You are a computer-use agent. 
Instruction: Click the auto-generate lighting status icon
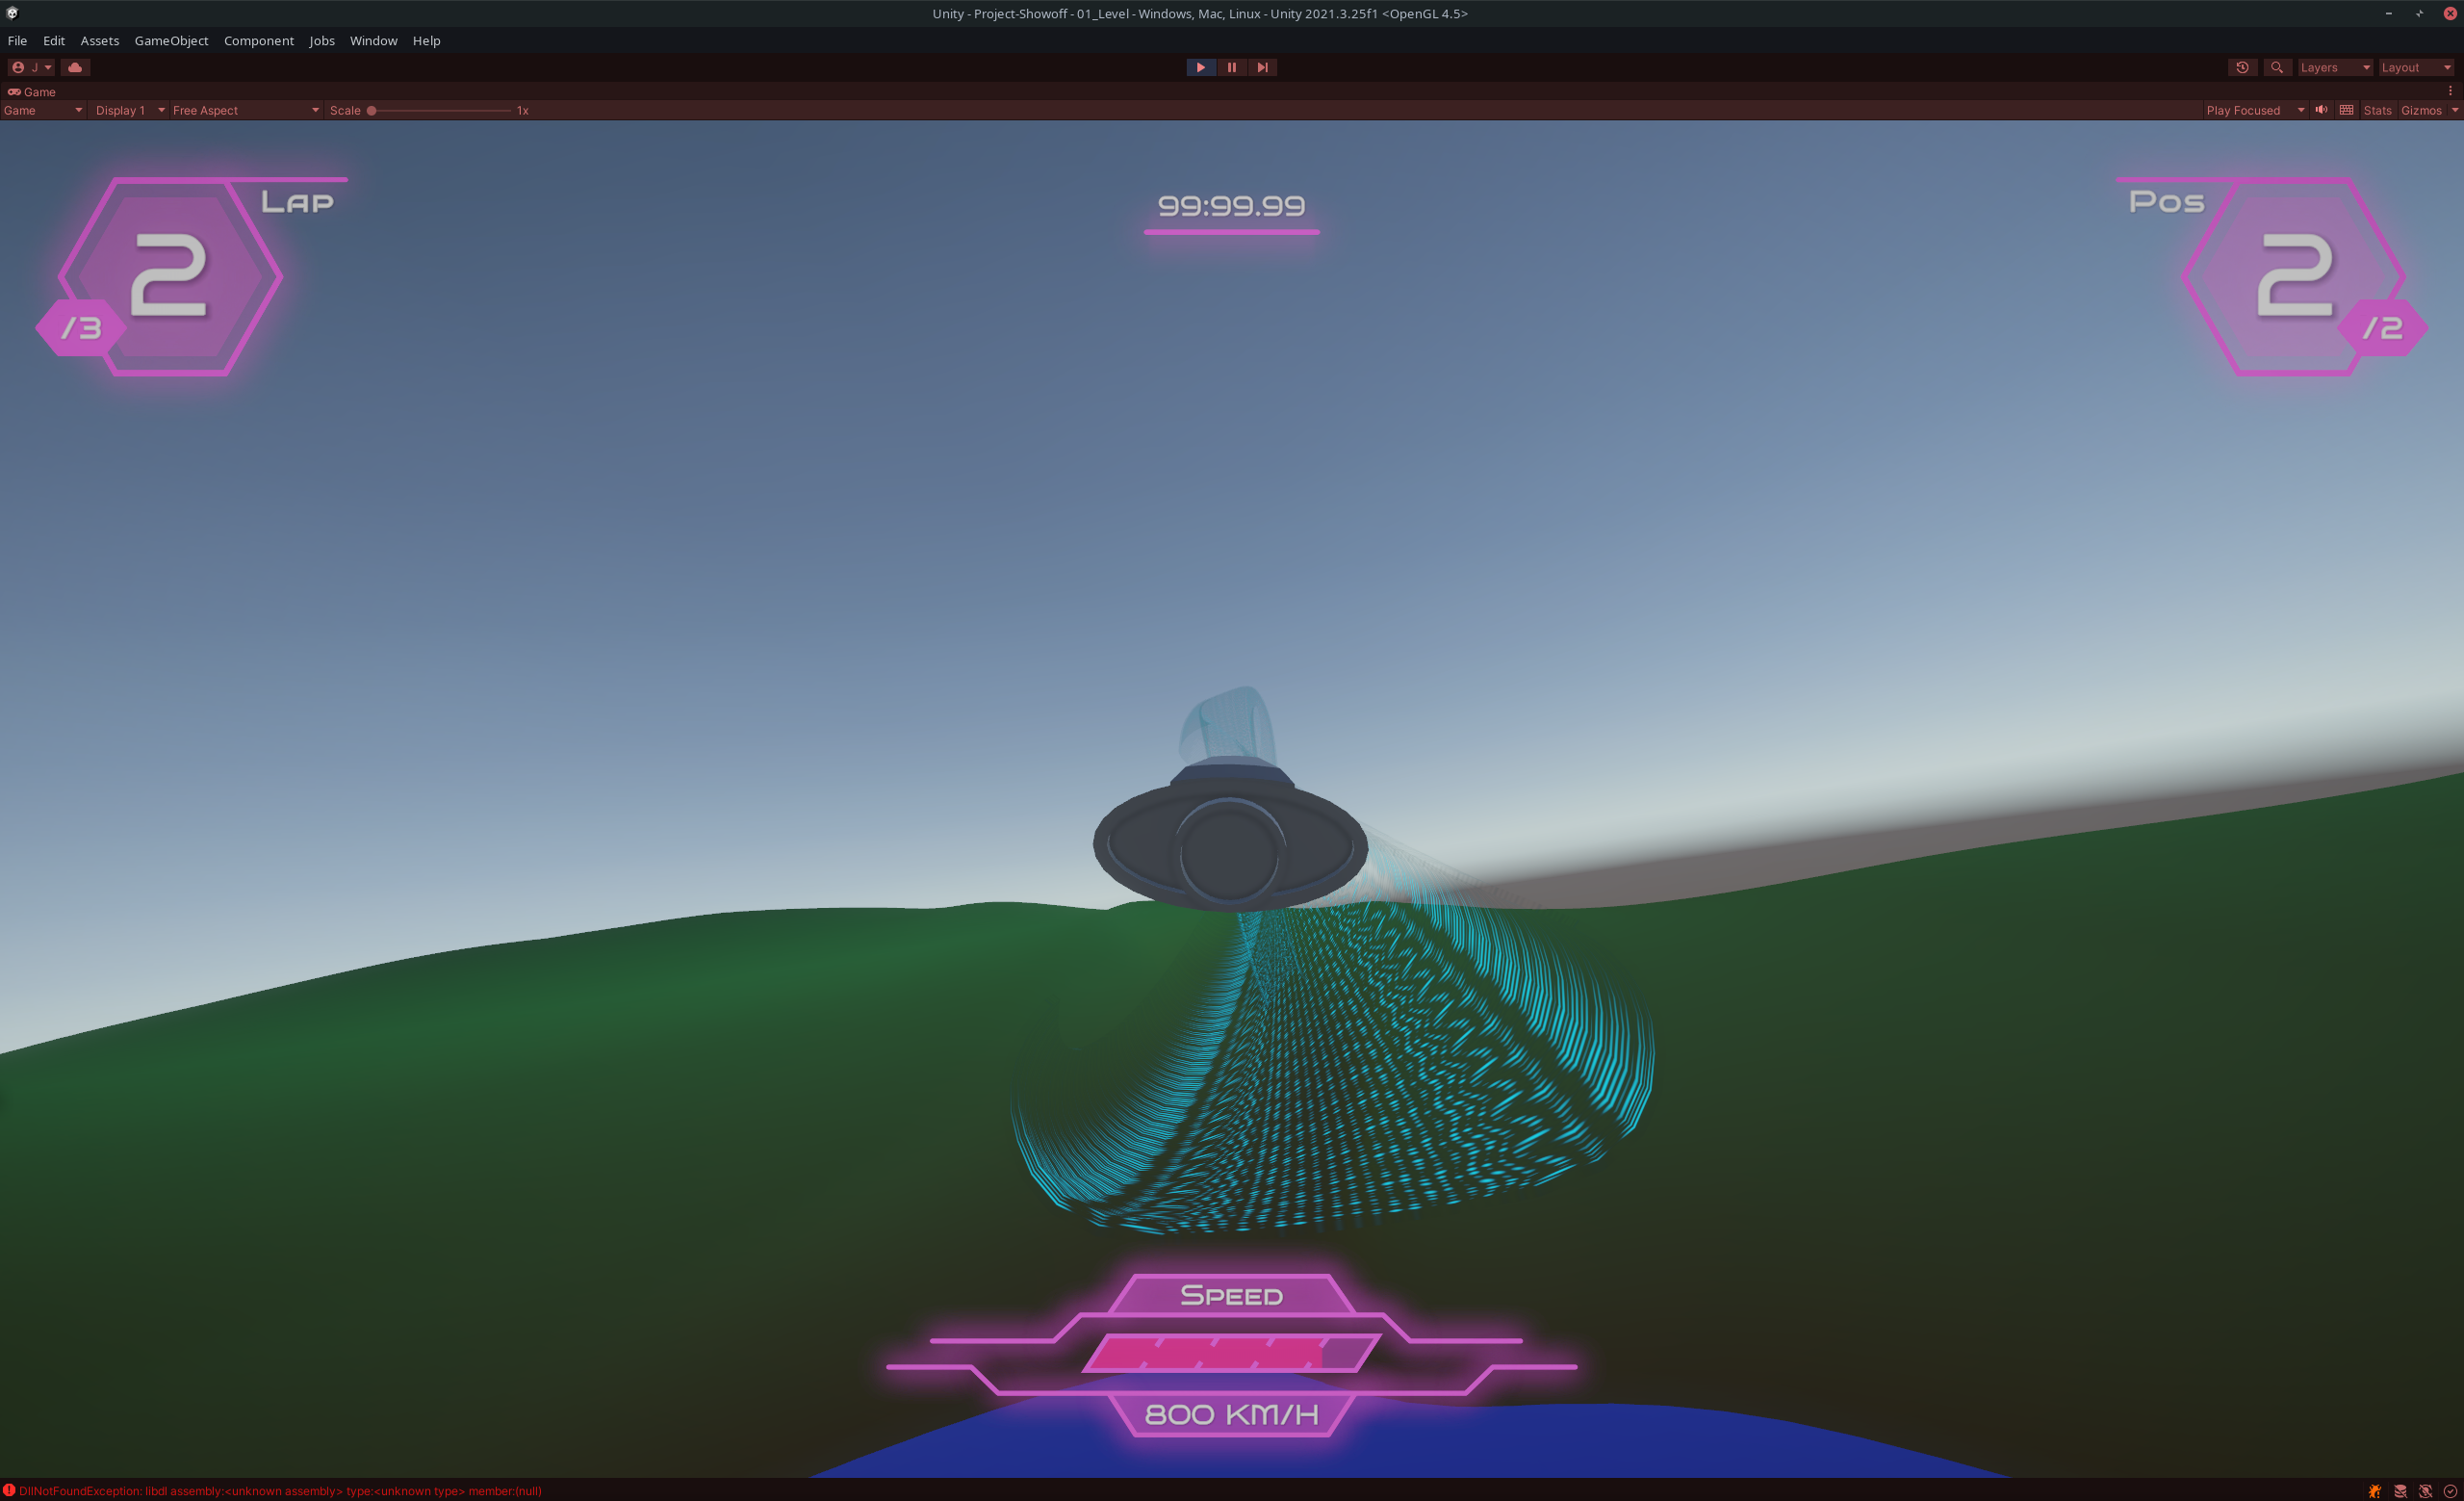(2425, 1491)
